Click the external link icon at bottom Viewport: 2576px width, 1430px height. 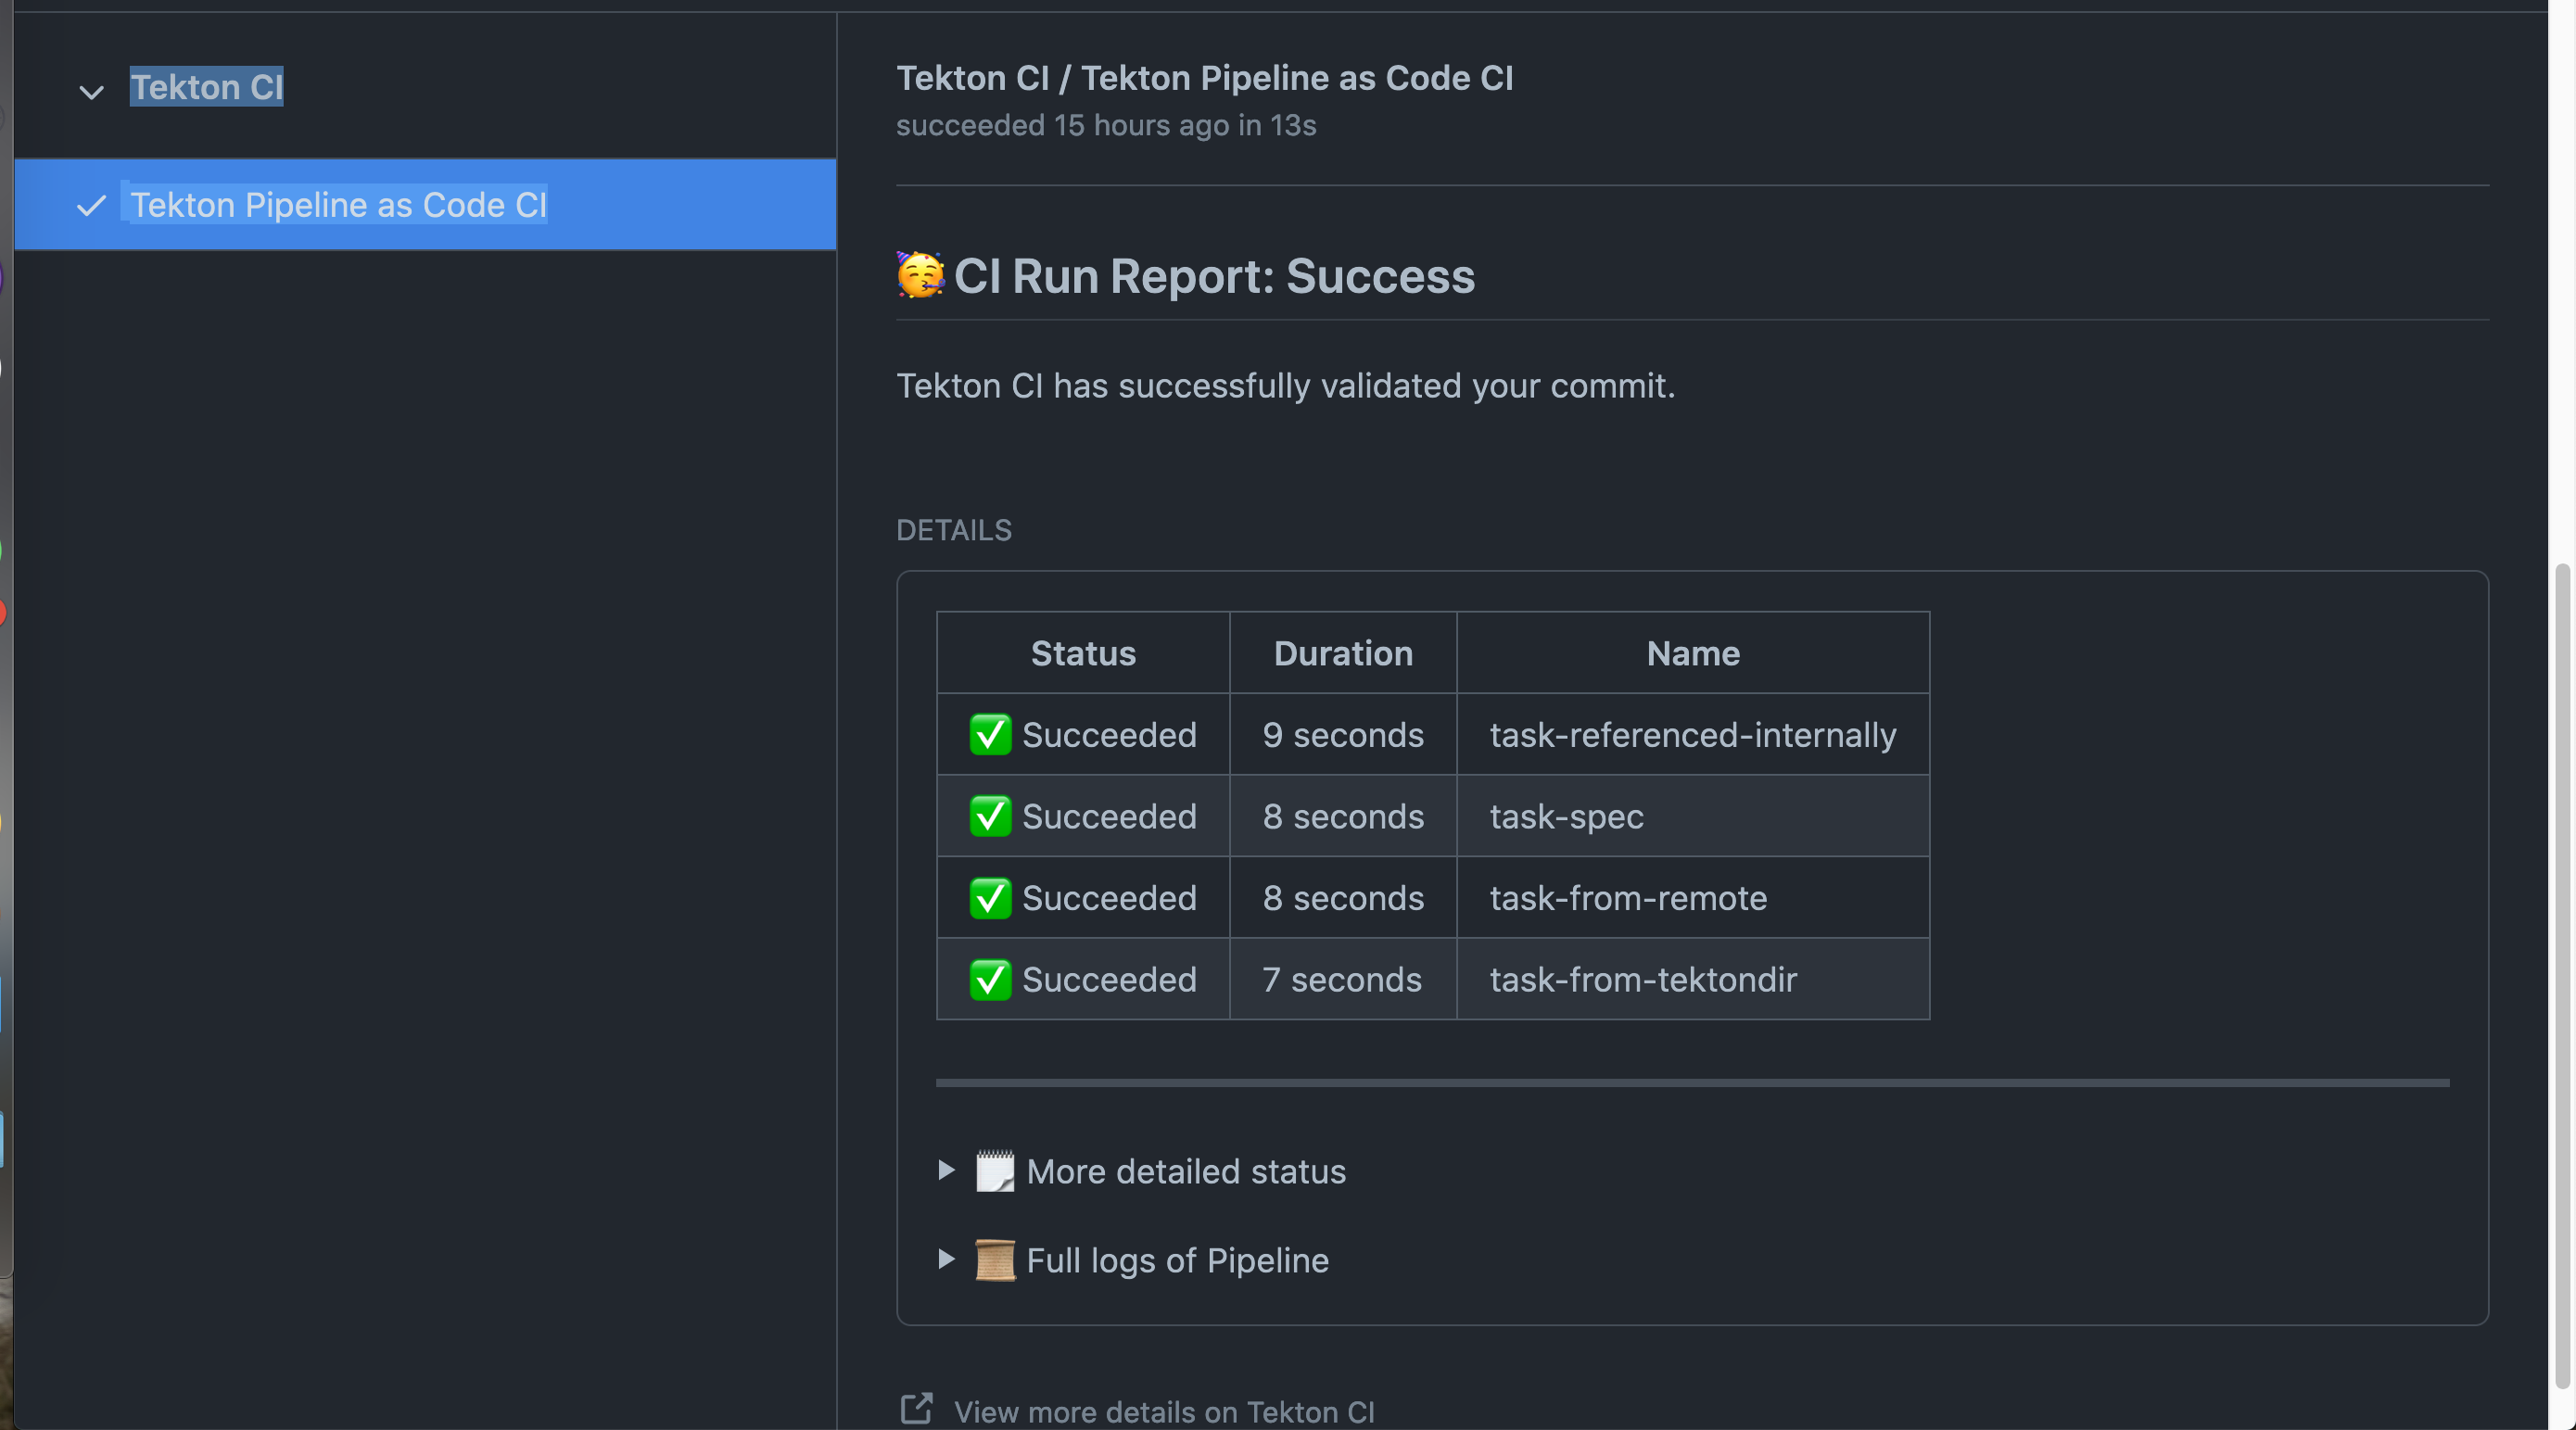[916, 1409]
